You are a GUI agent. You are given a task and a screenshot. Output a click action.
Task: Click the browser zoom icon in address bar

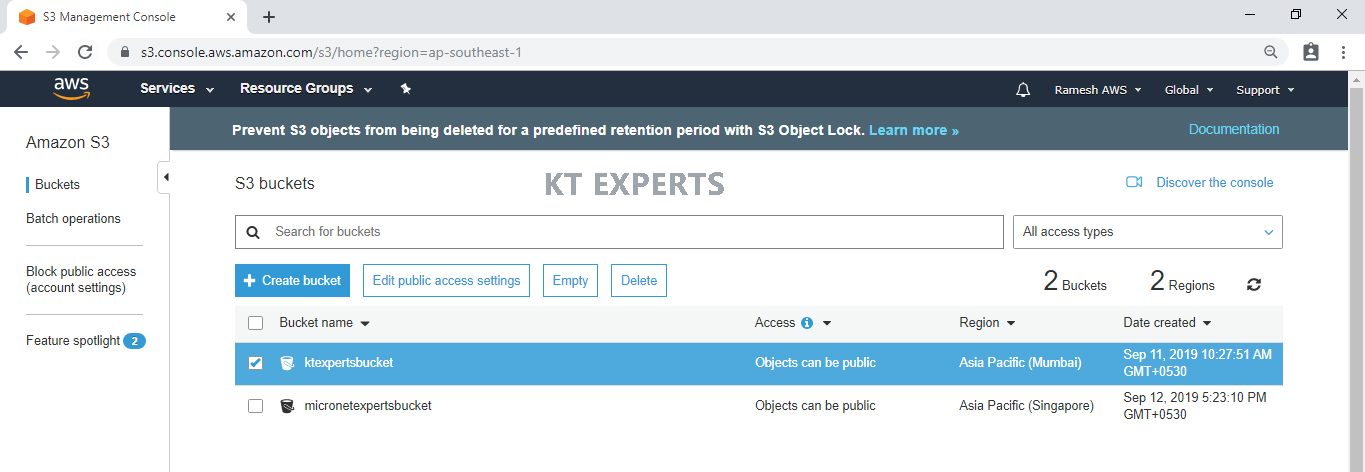point(1270,52)
